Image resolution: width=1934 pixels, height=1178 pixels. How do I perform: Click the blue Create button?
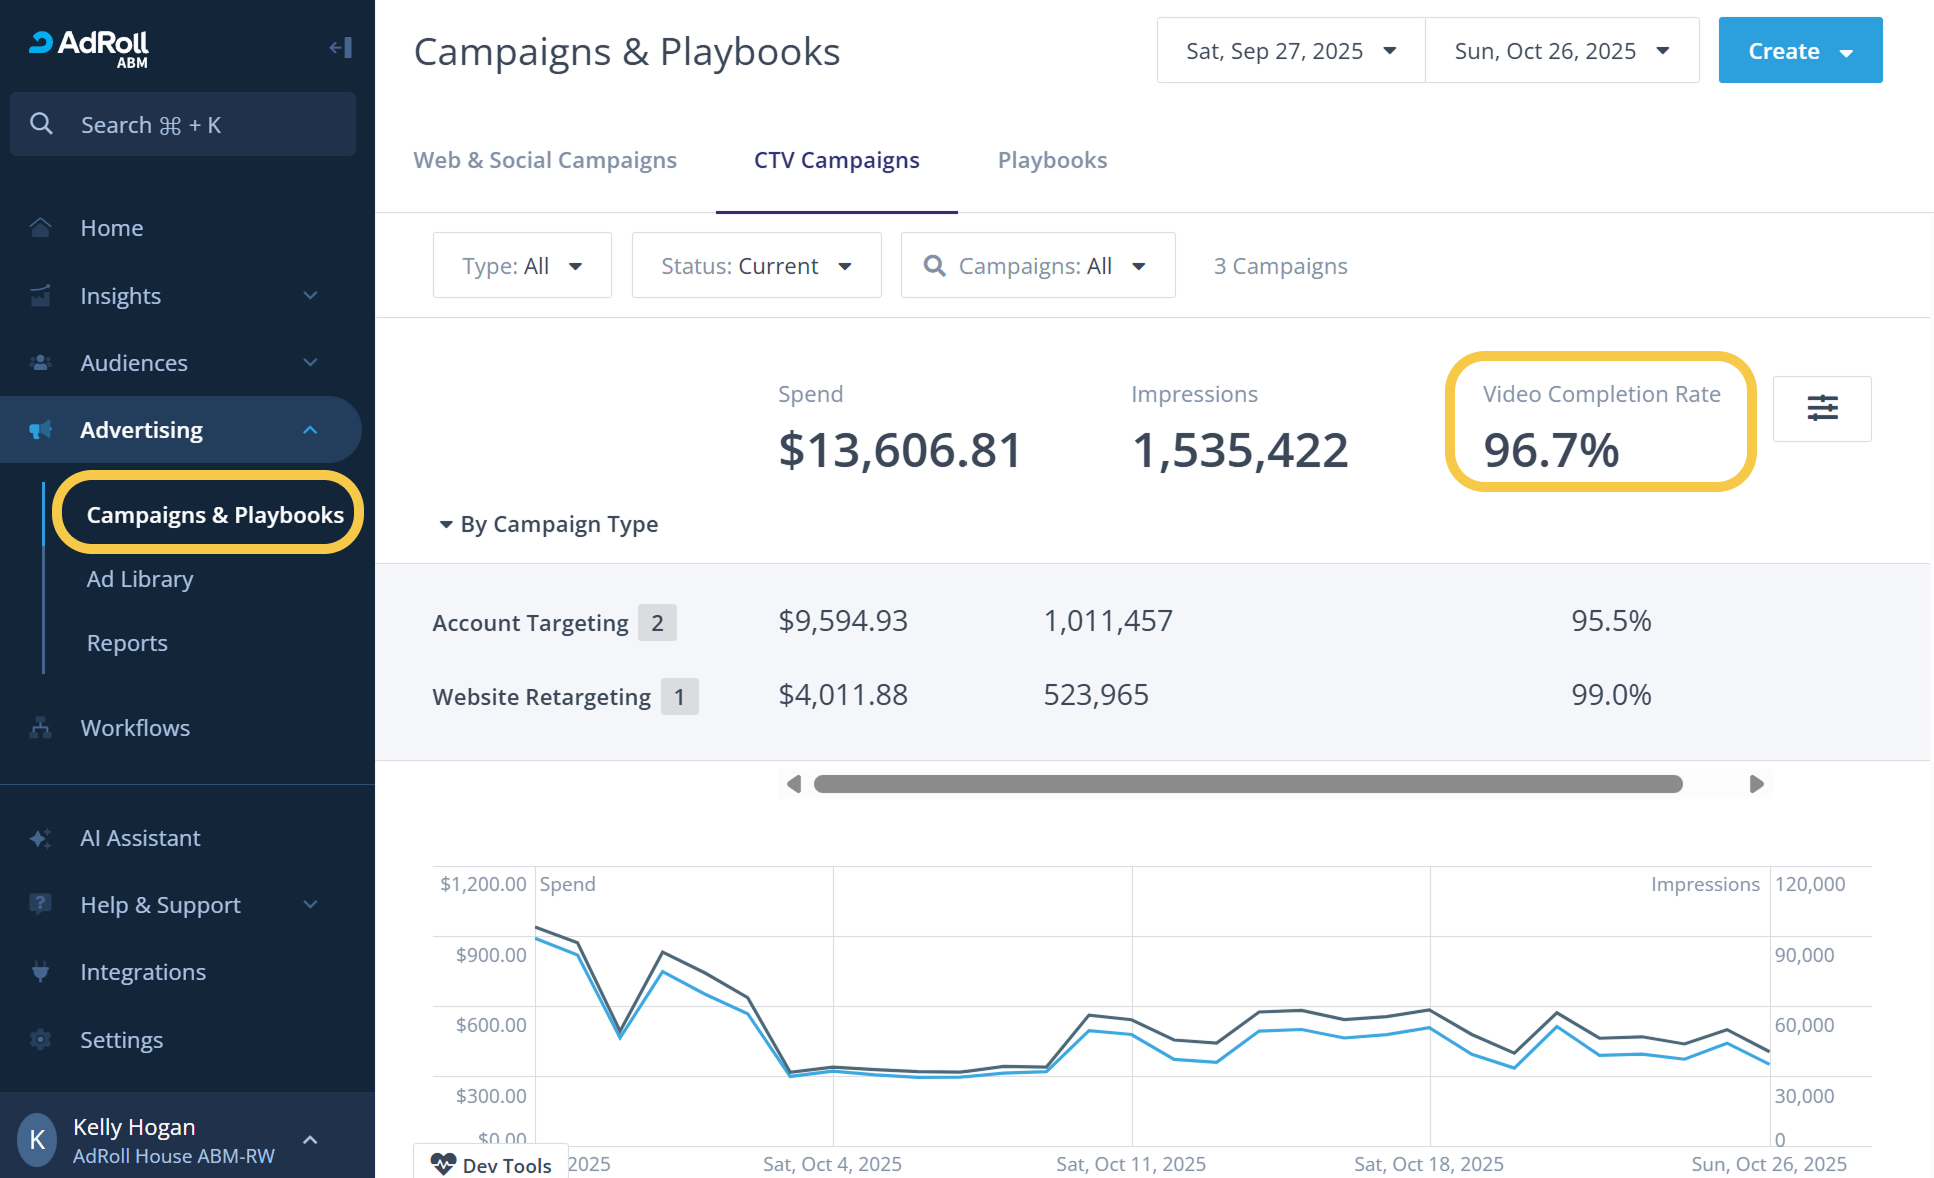pyautogui.click(x=1799, y=51)
